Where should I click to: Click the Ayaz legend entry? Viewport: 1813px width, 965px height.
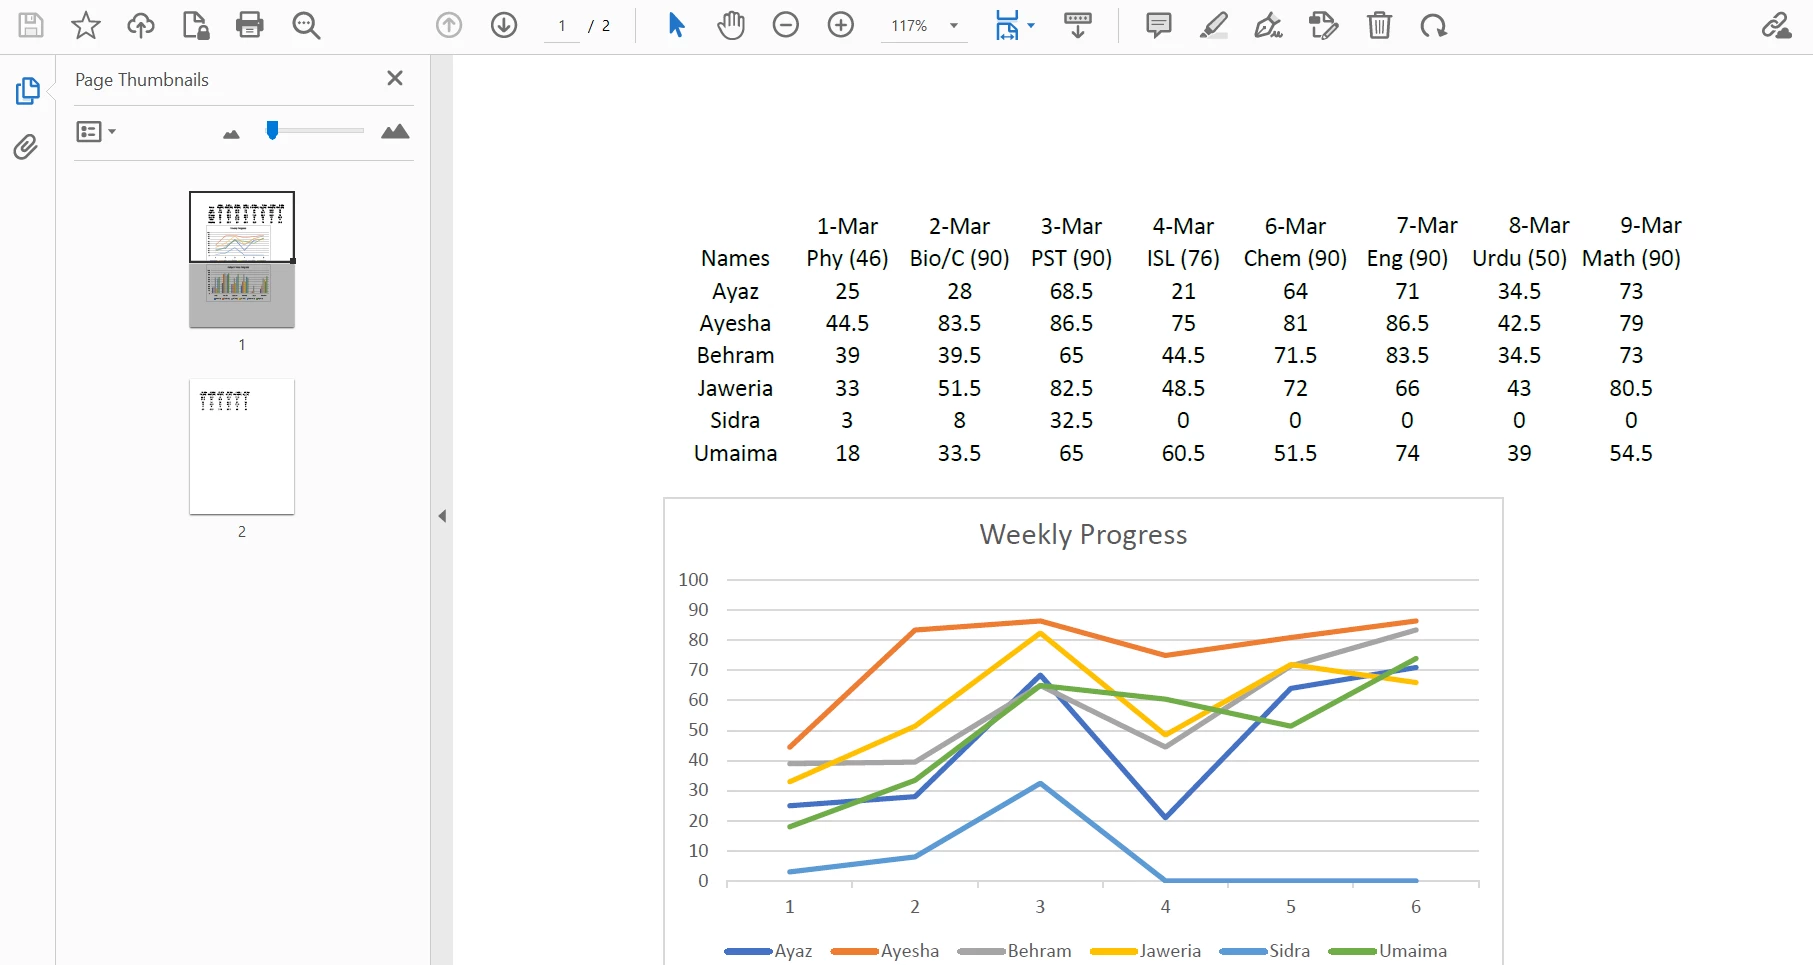coord(768,951)
